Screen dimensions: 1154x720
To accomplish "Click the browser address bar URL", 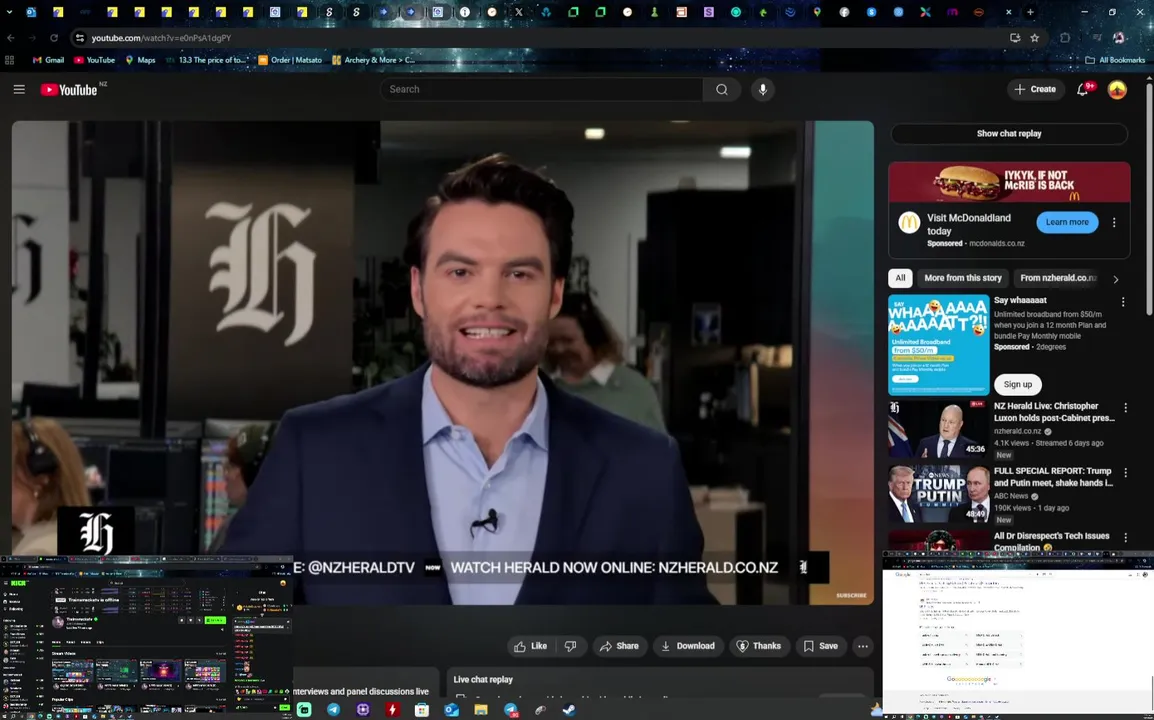I will [161, 38].
